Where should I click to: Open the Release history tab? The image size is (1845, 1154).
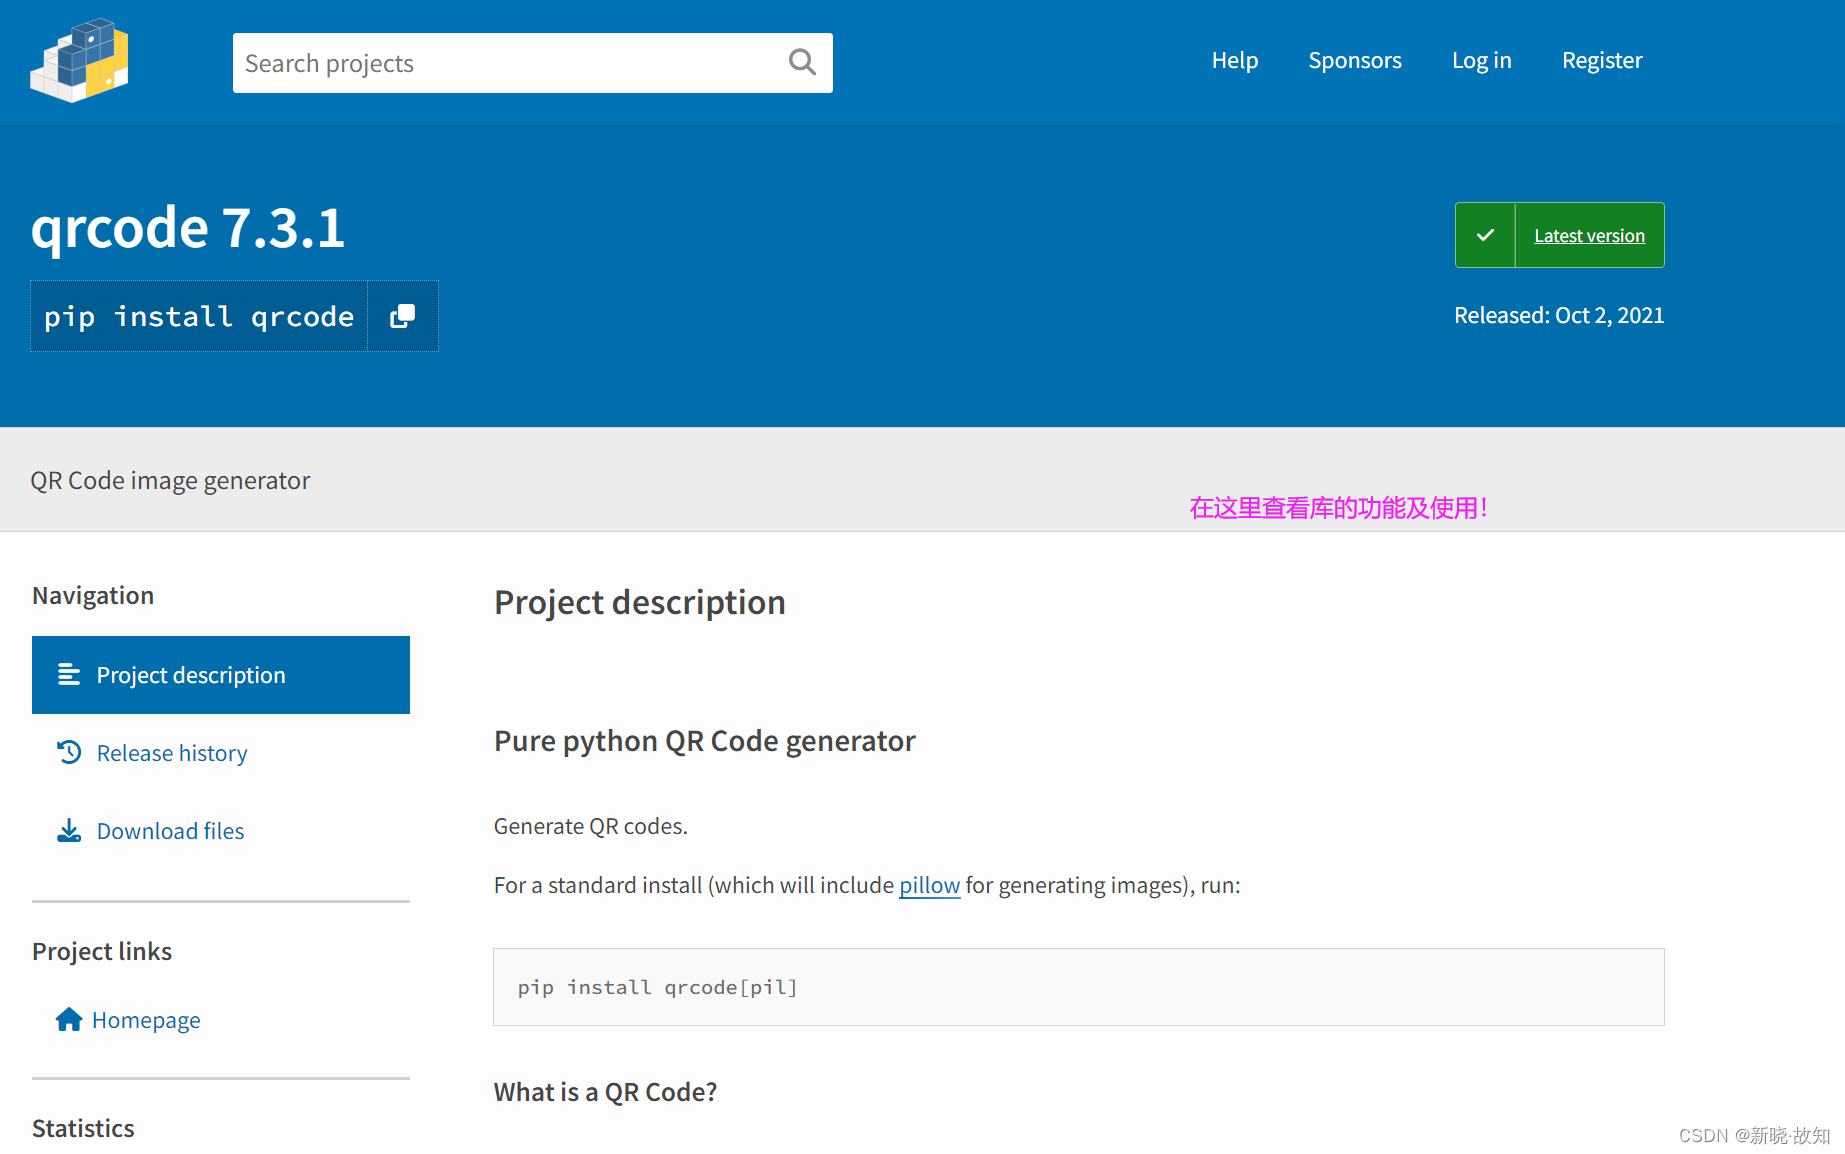[221, 753]
